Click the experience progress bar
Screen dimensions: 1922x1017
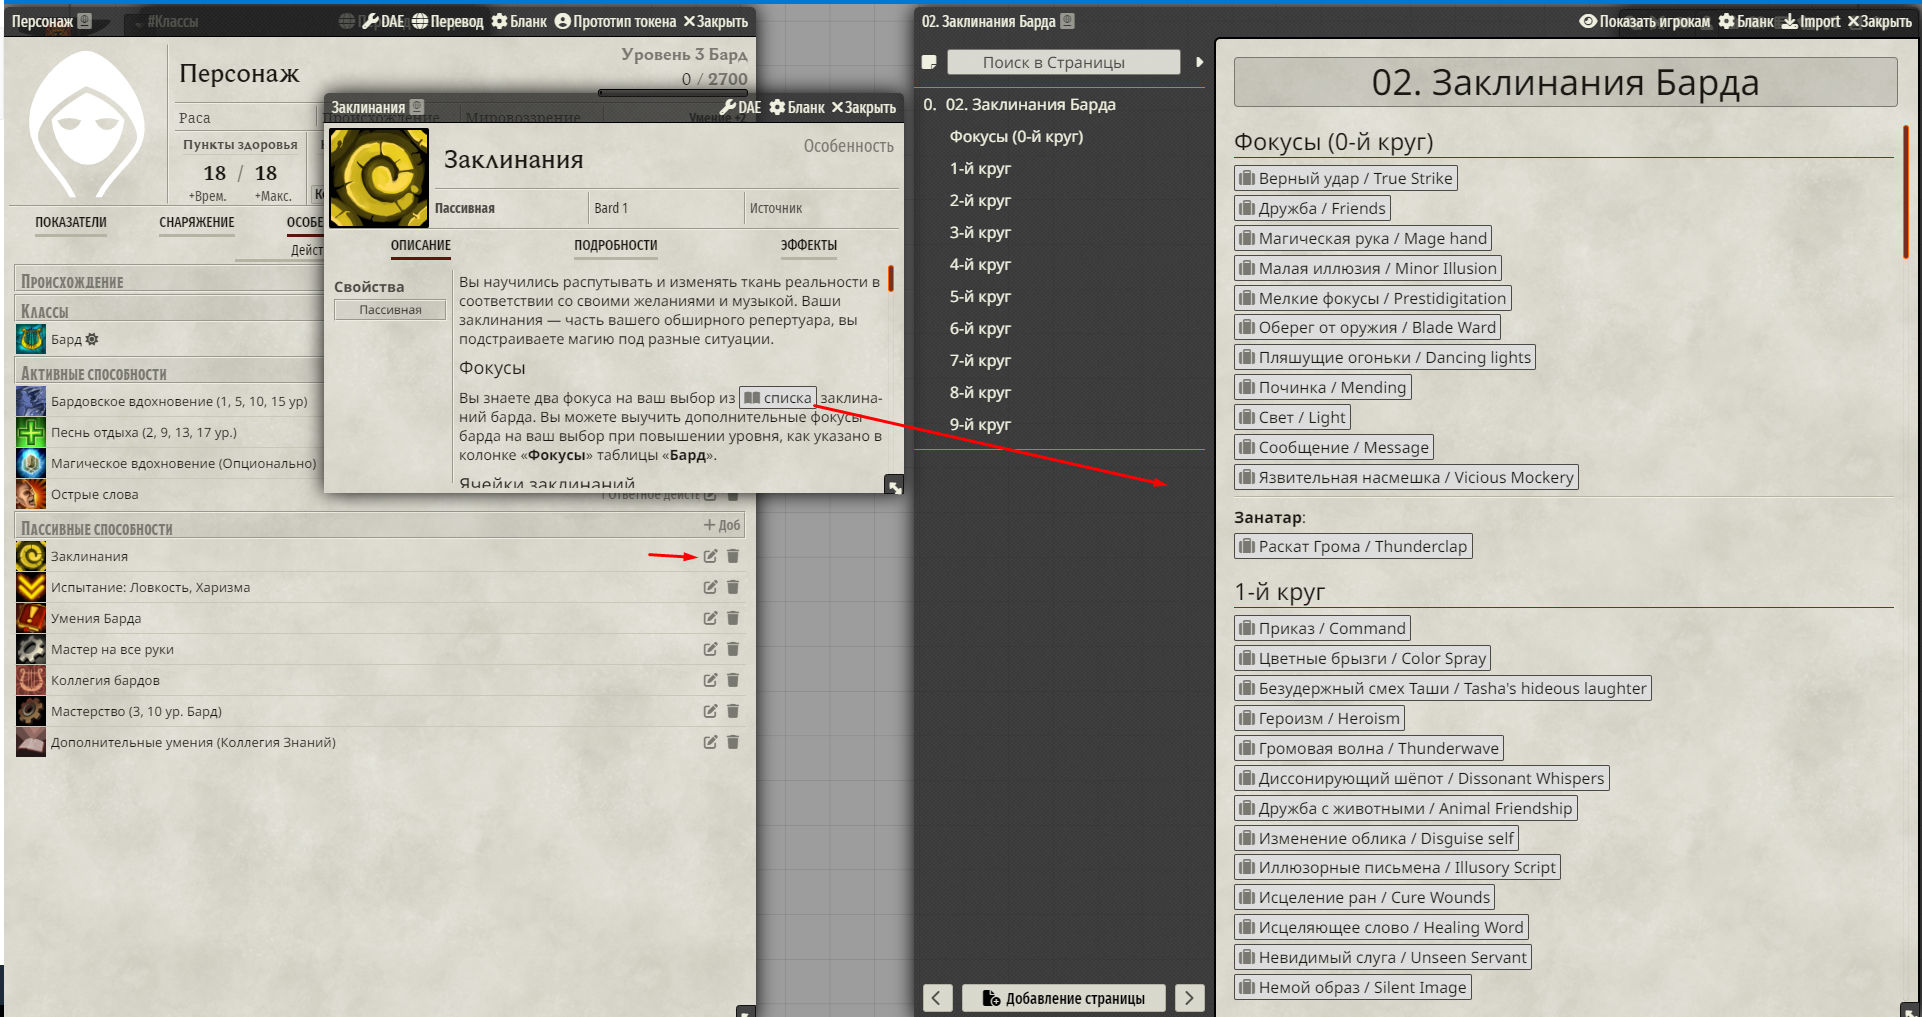(x=673, y=93)
